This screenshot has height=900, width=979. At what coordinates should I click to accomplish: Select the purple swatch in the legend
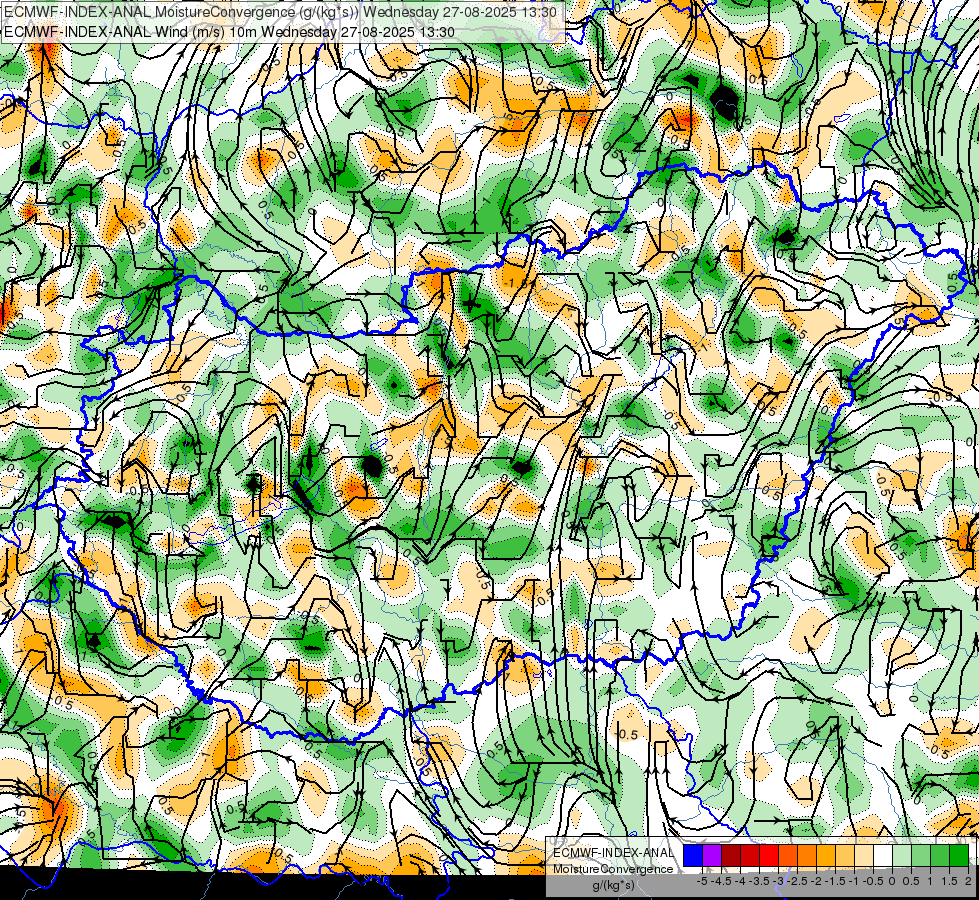tap(712, 855)
